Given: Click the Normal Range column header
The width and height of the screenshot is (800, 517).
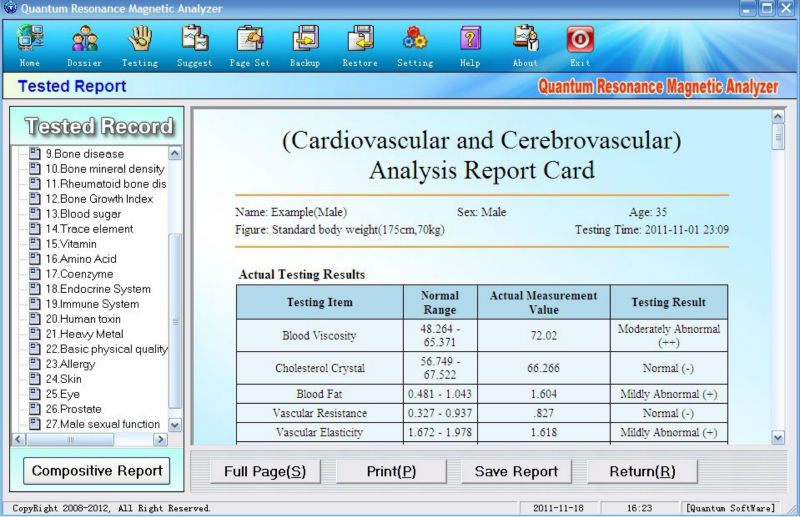Looking at the screenshot, I should pos(440,302).
